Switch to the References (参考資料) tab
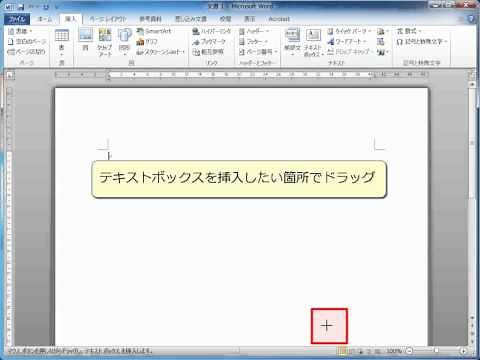This screenshot has height=360, width=480. coord(150,19)
